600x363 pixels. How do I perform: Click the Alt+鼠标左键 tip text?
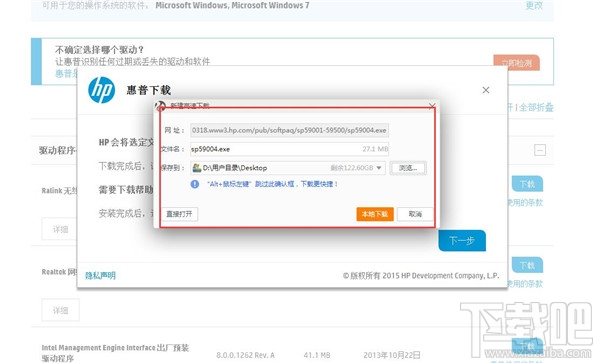pos(272,184)
